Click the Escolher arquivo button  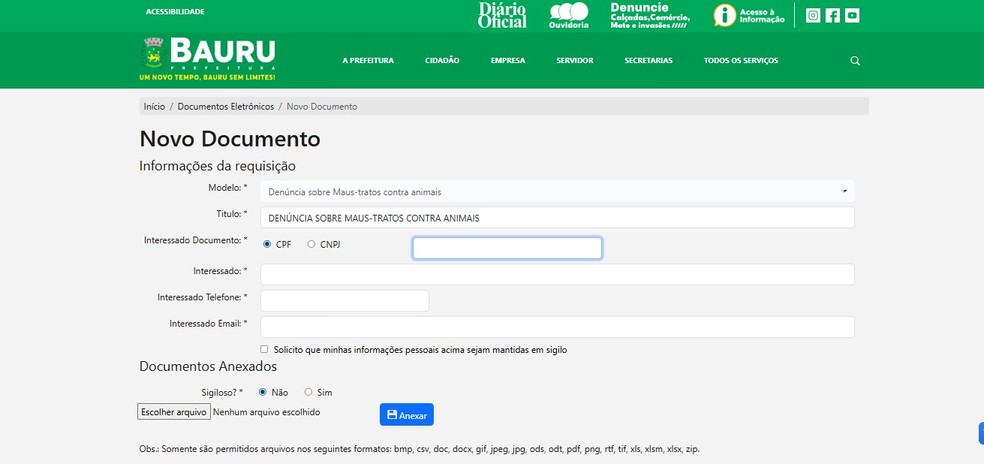point(174,412)
